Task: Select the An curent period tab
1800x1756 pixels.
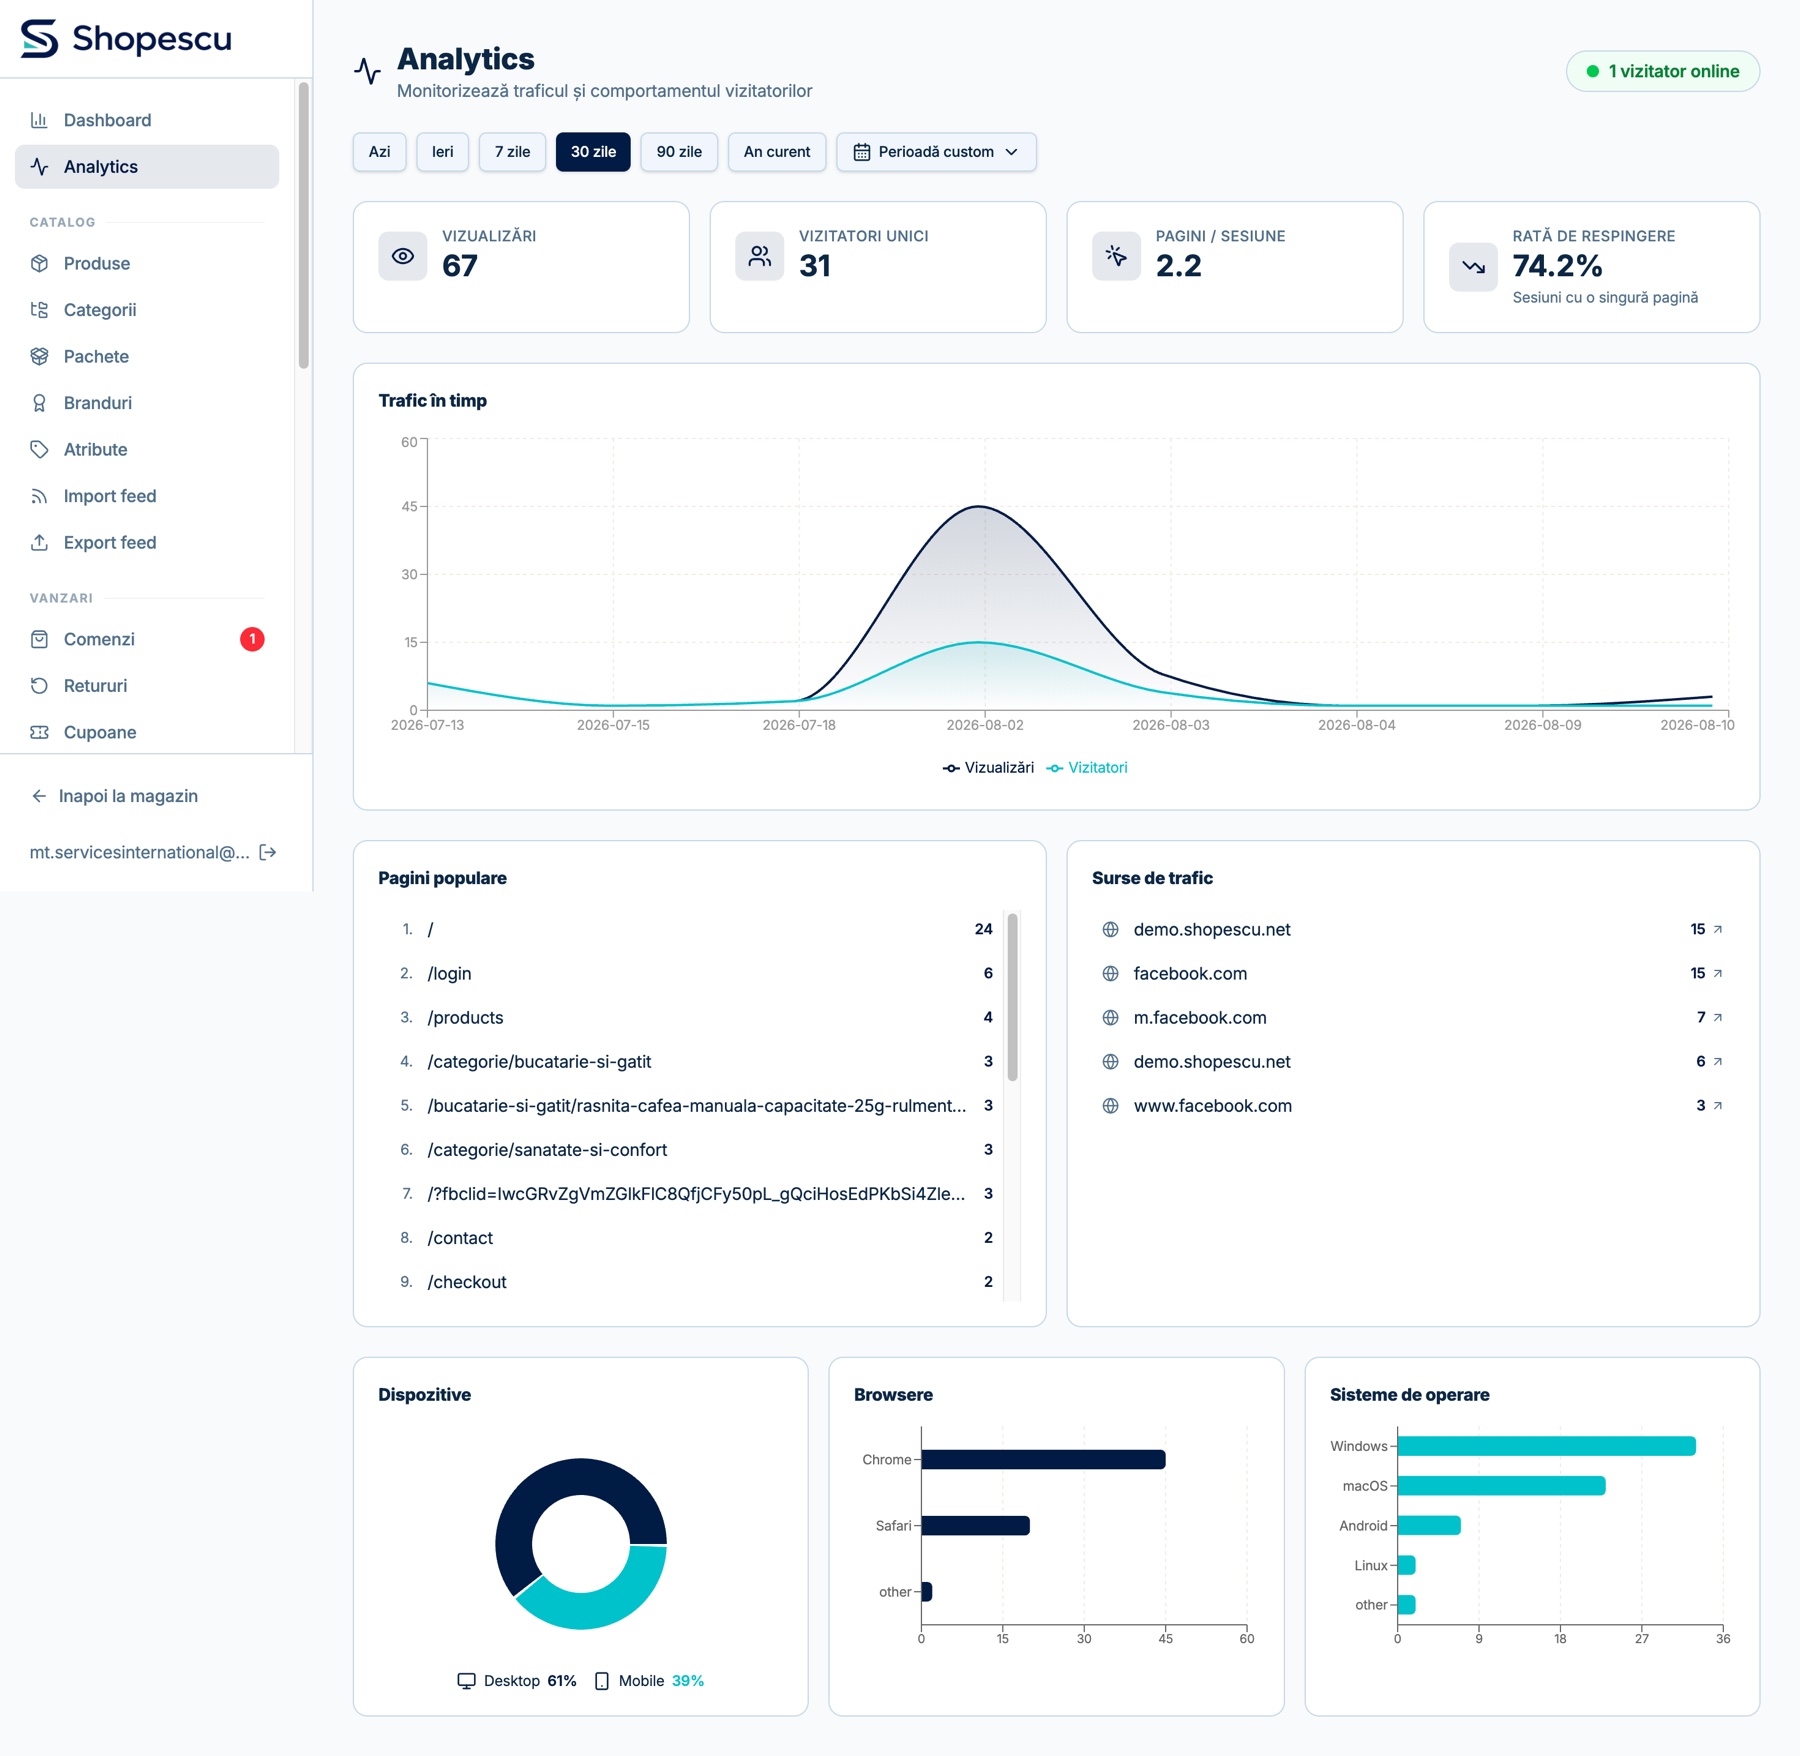Action: [777, 152]
